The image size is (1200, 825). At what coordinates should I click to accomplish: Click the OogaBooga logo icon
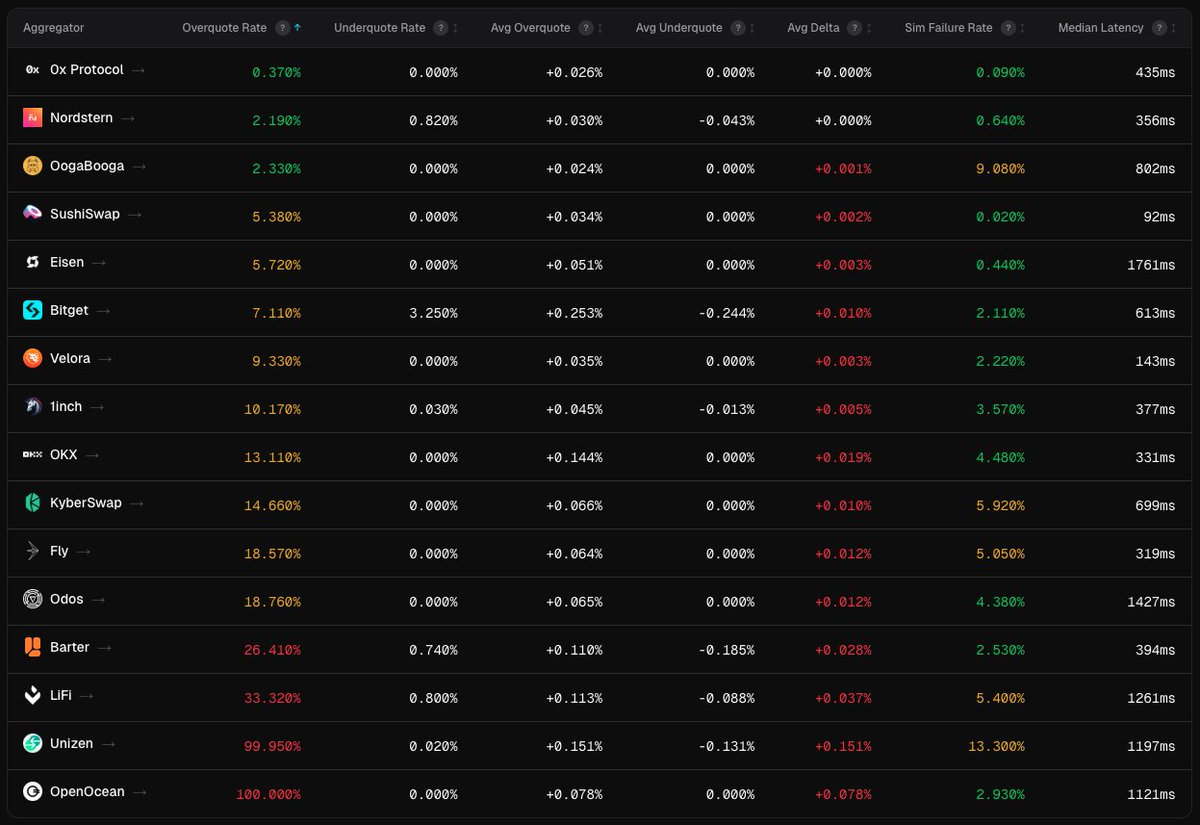click(32, 166)
